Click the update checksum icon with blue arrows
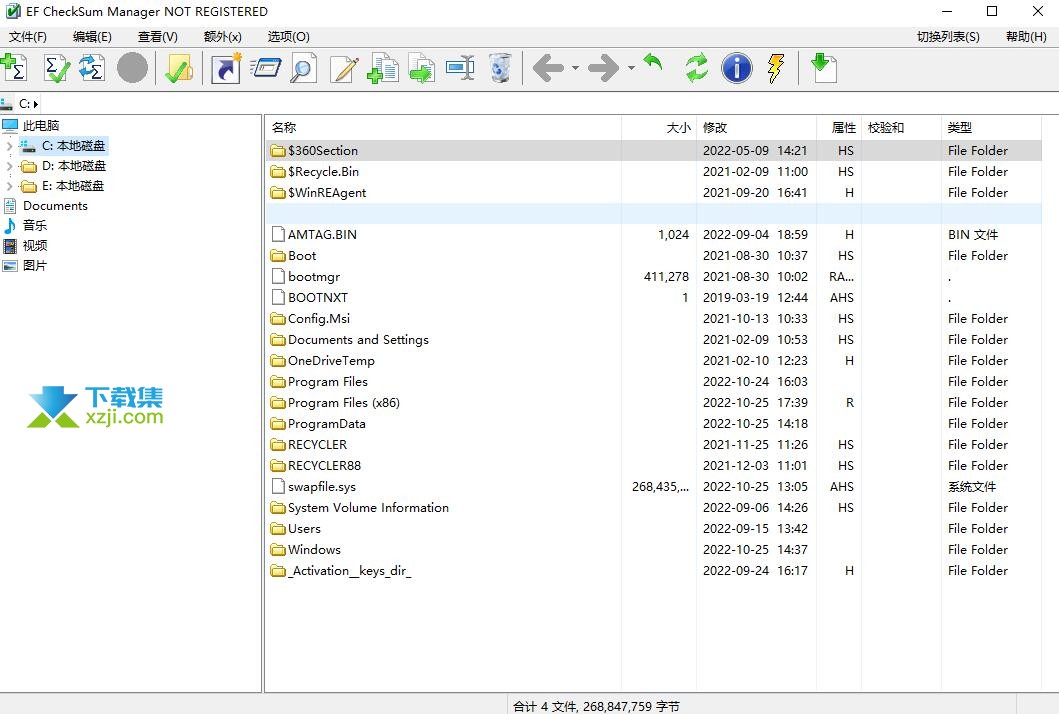 click(92, 68)
